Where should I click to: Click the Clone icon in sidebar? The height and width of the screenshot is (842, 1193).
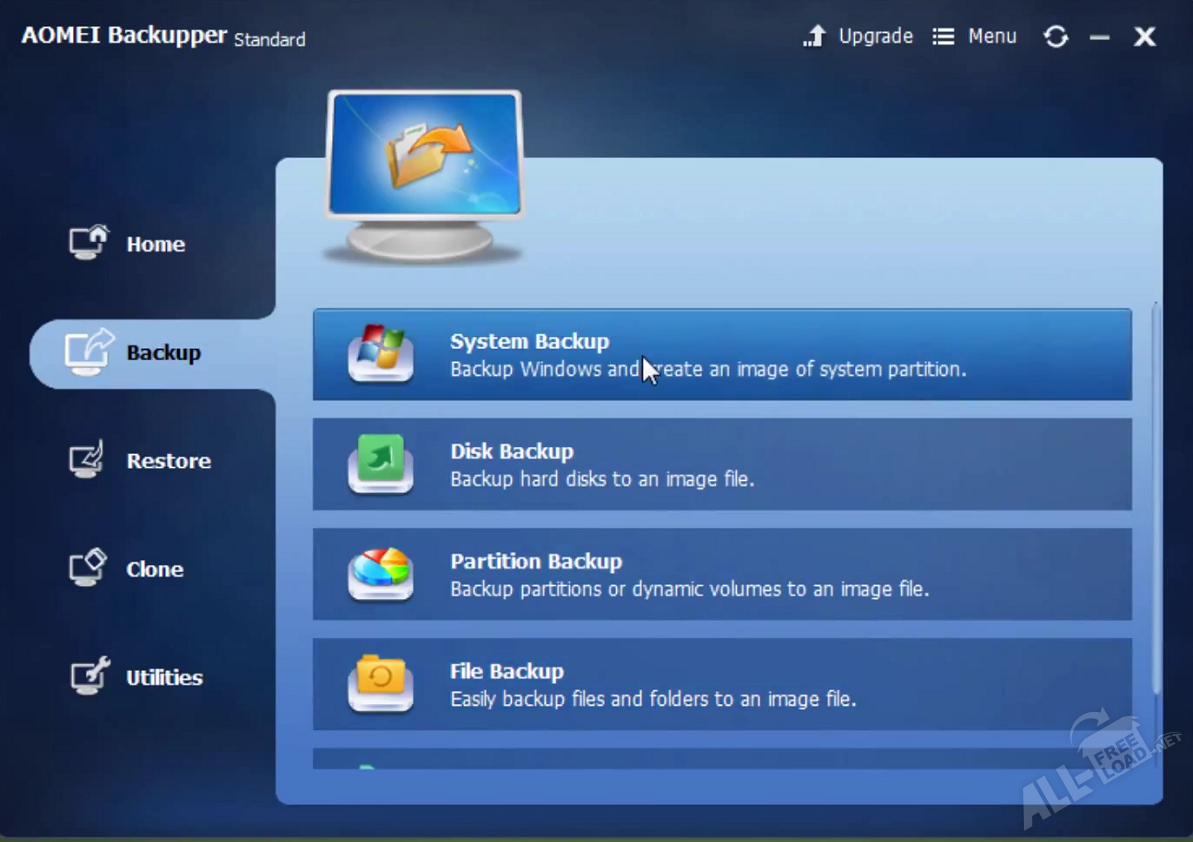click(88, 568)
